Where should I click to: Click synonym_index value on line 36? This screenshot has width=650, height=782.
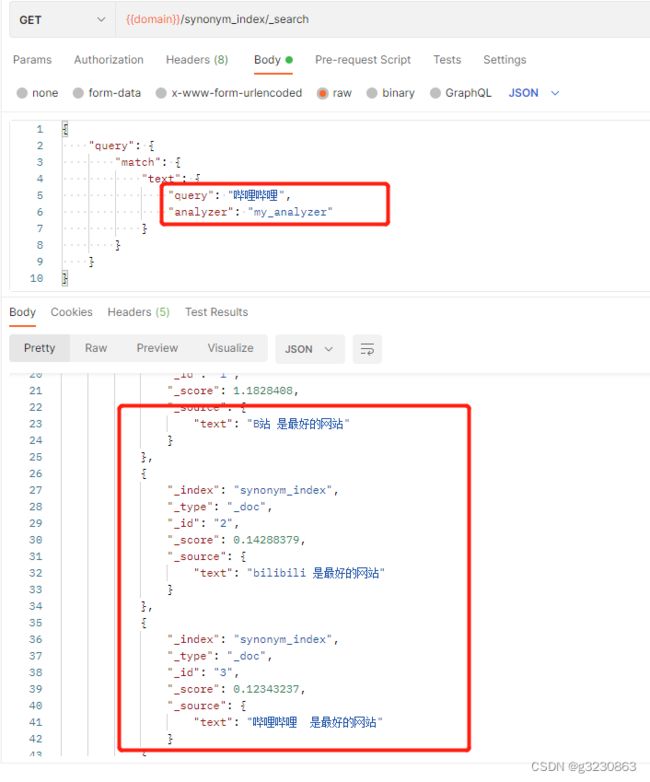point(283,640)
